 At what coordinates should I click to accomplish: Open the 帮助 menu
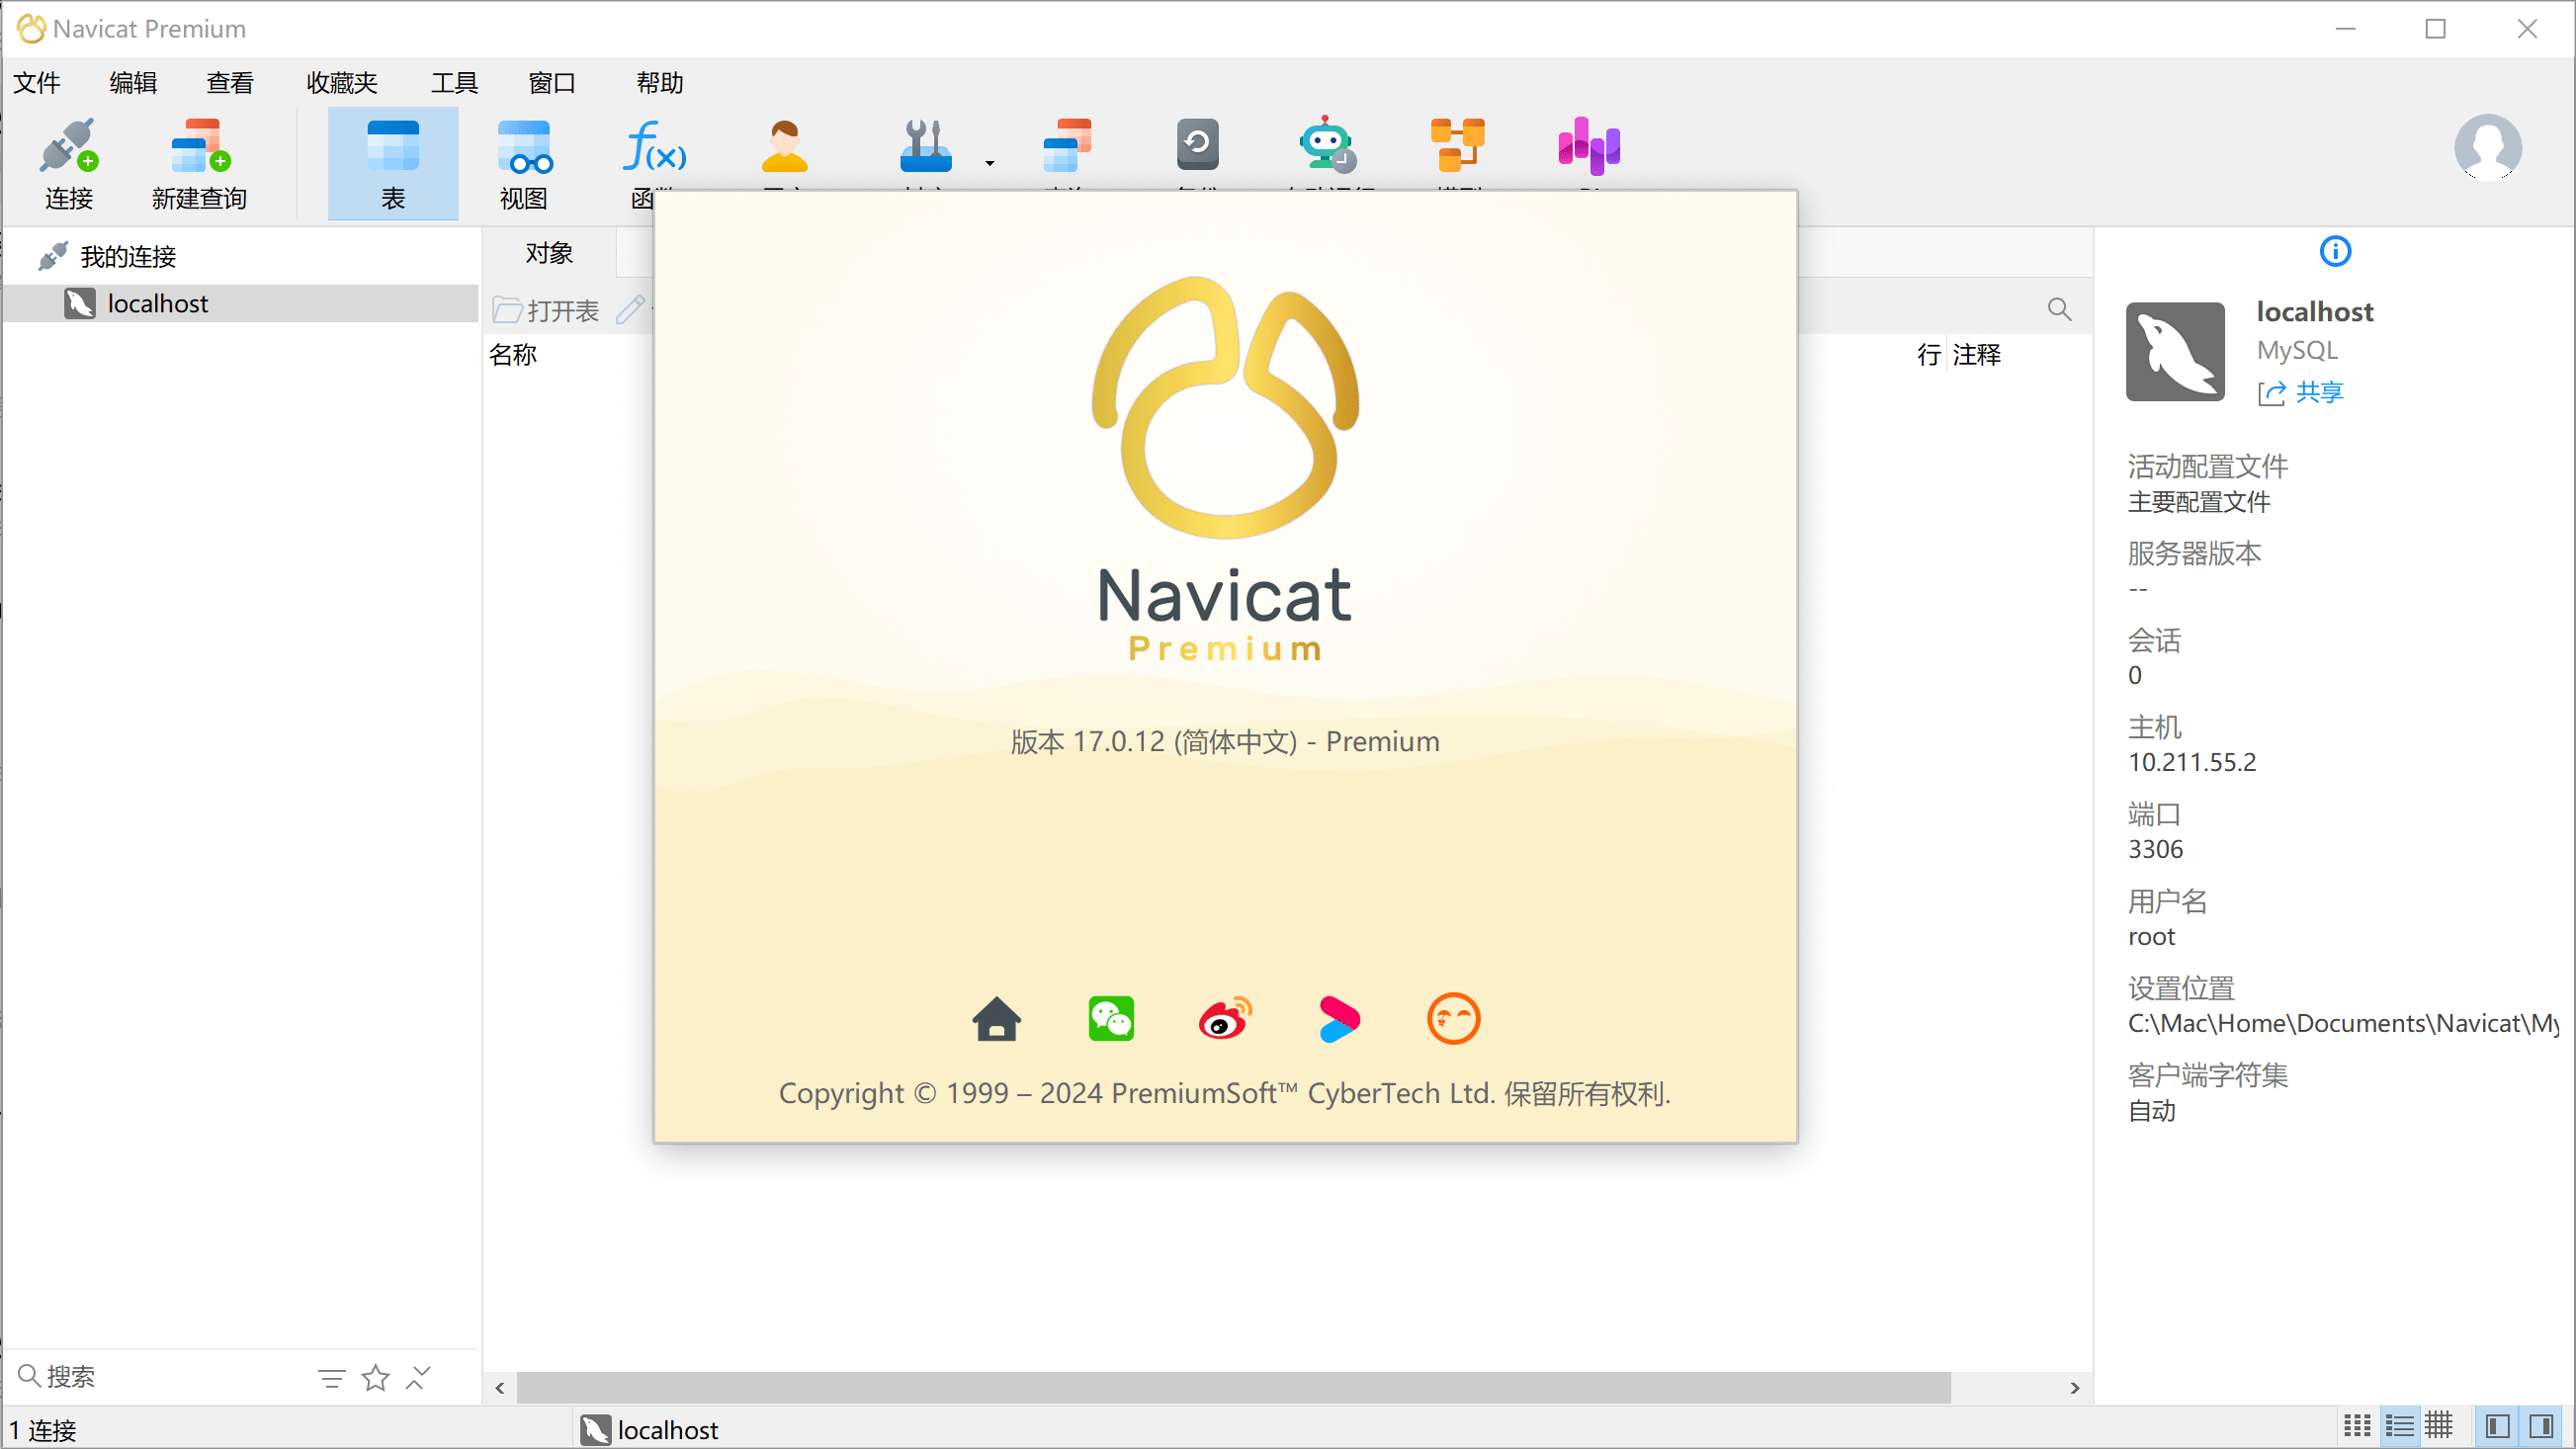pyautogui.click(x=660, y=83)
